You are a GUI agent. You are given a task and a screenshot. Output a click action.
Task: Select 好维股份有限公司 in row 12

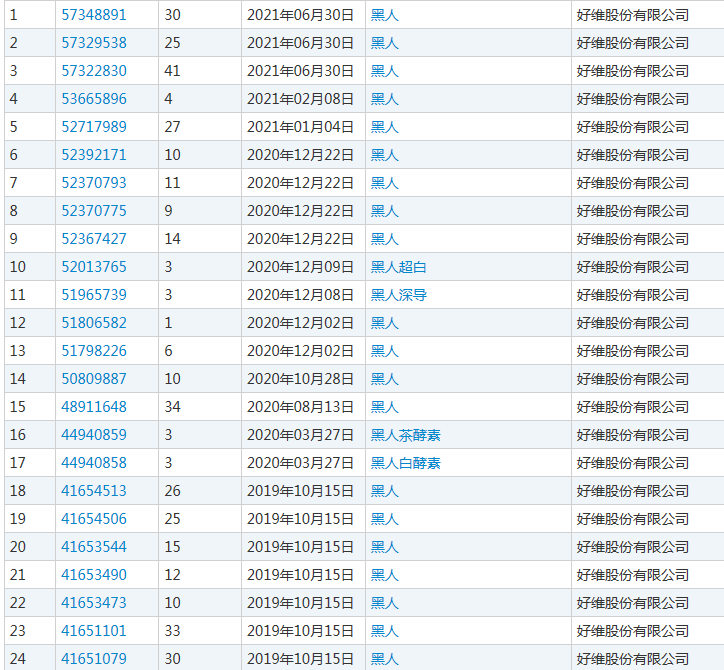click(x=633, y=323)
